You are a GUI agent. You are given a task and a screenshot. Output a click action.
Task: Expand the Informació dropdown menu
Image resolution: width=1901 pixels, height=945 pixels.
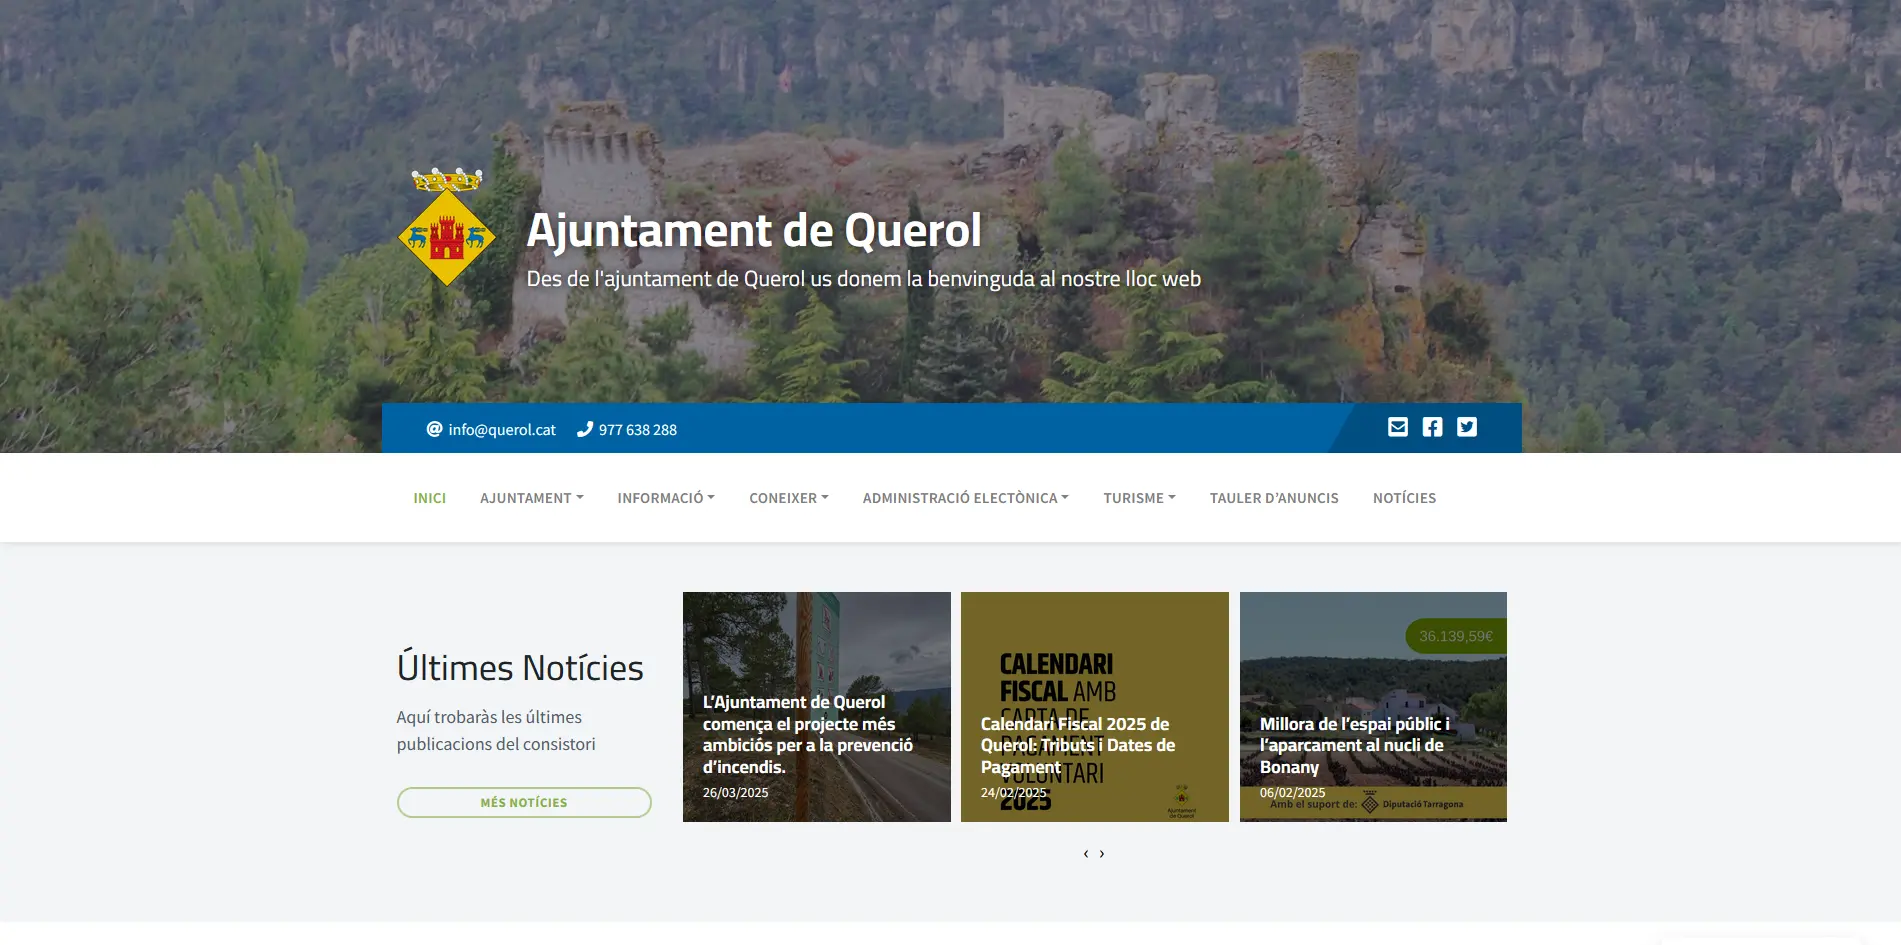click(665, 498)
